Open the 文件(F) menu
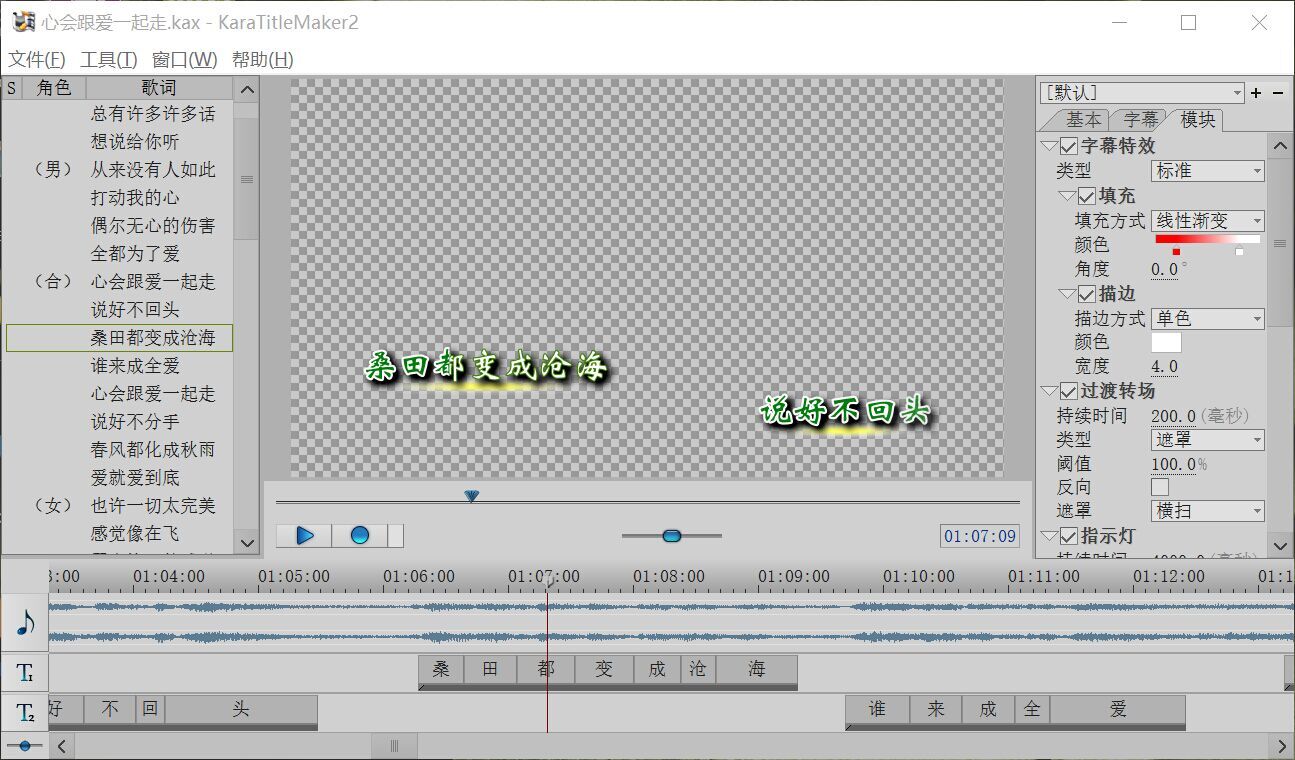 tap(37, 59)
